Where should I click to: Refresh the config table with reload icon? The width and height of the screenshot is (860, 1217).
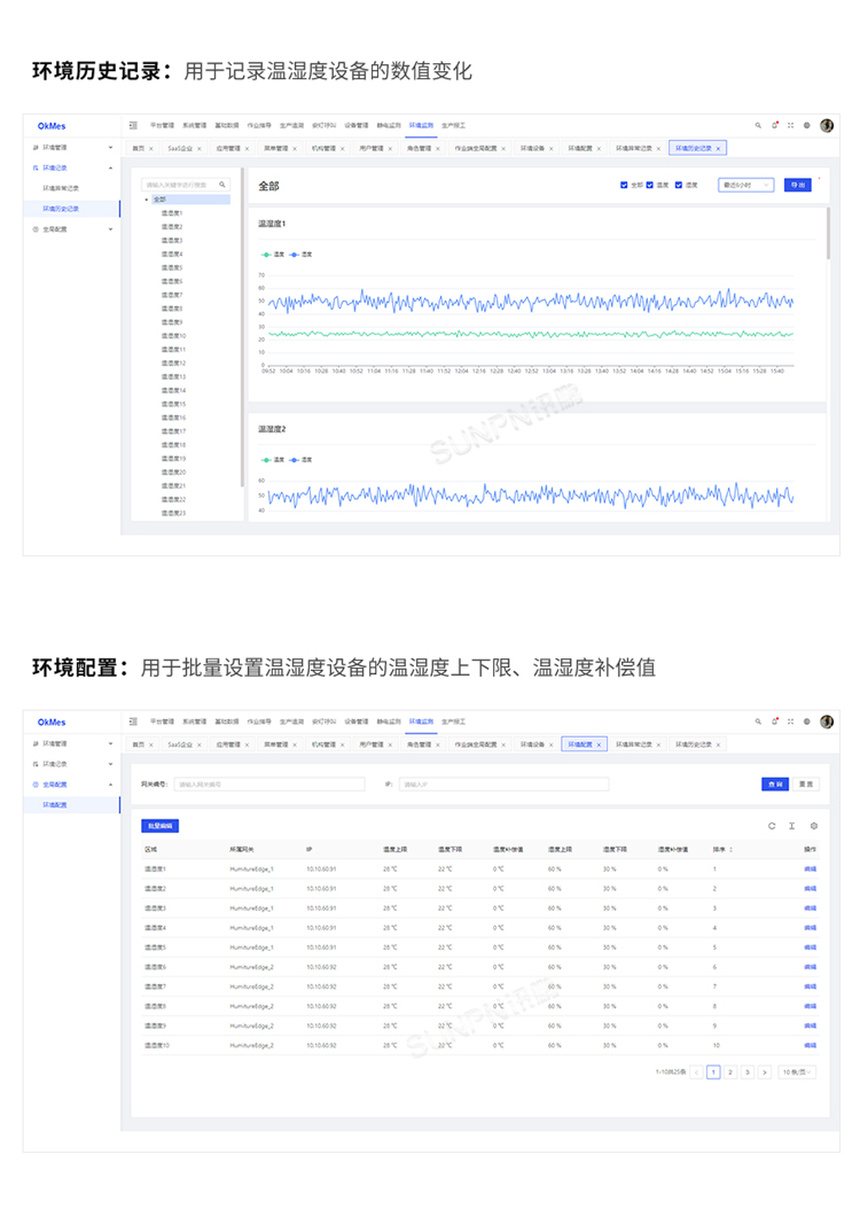[772, 826]
